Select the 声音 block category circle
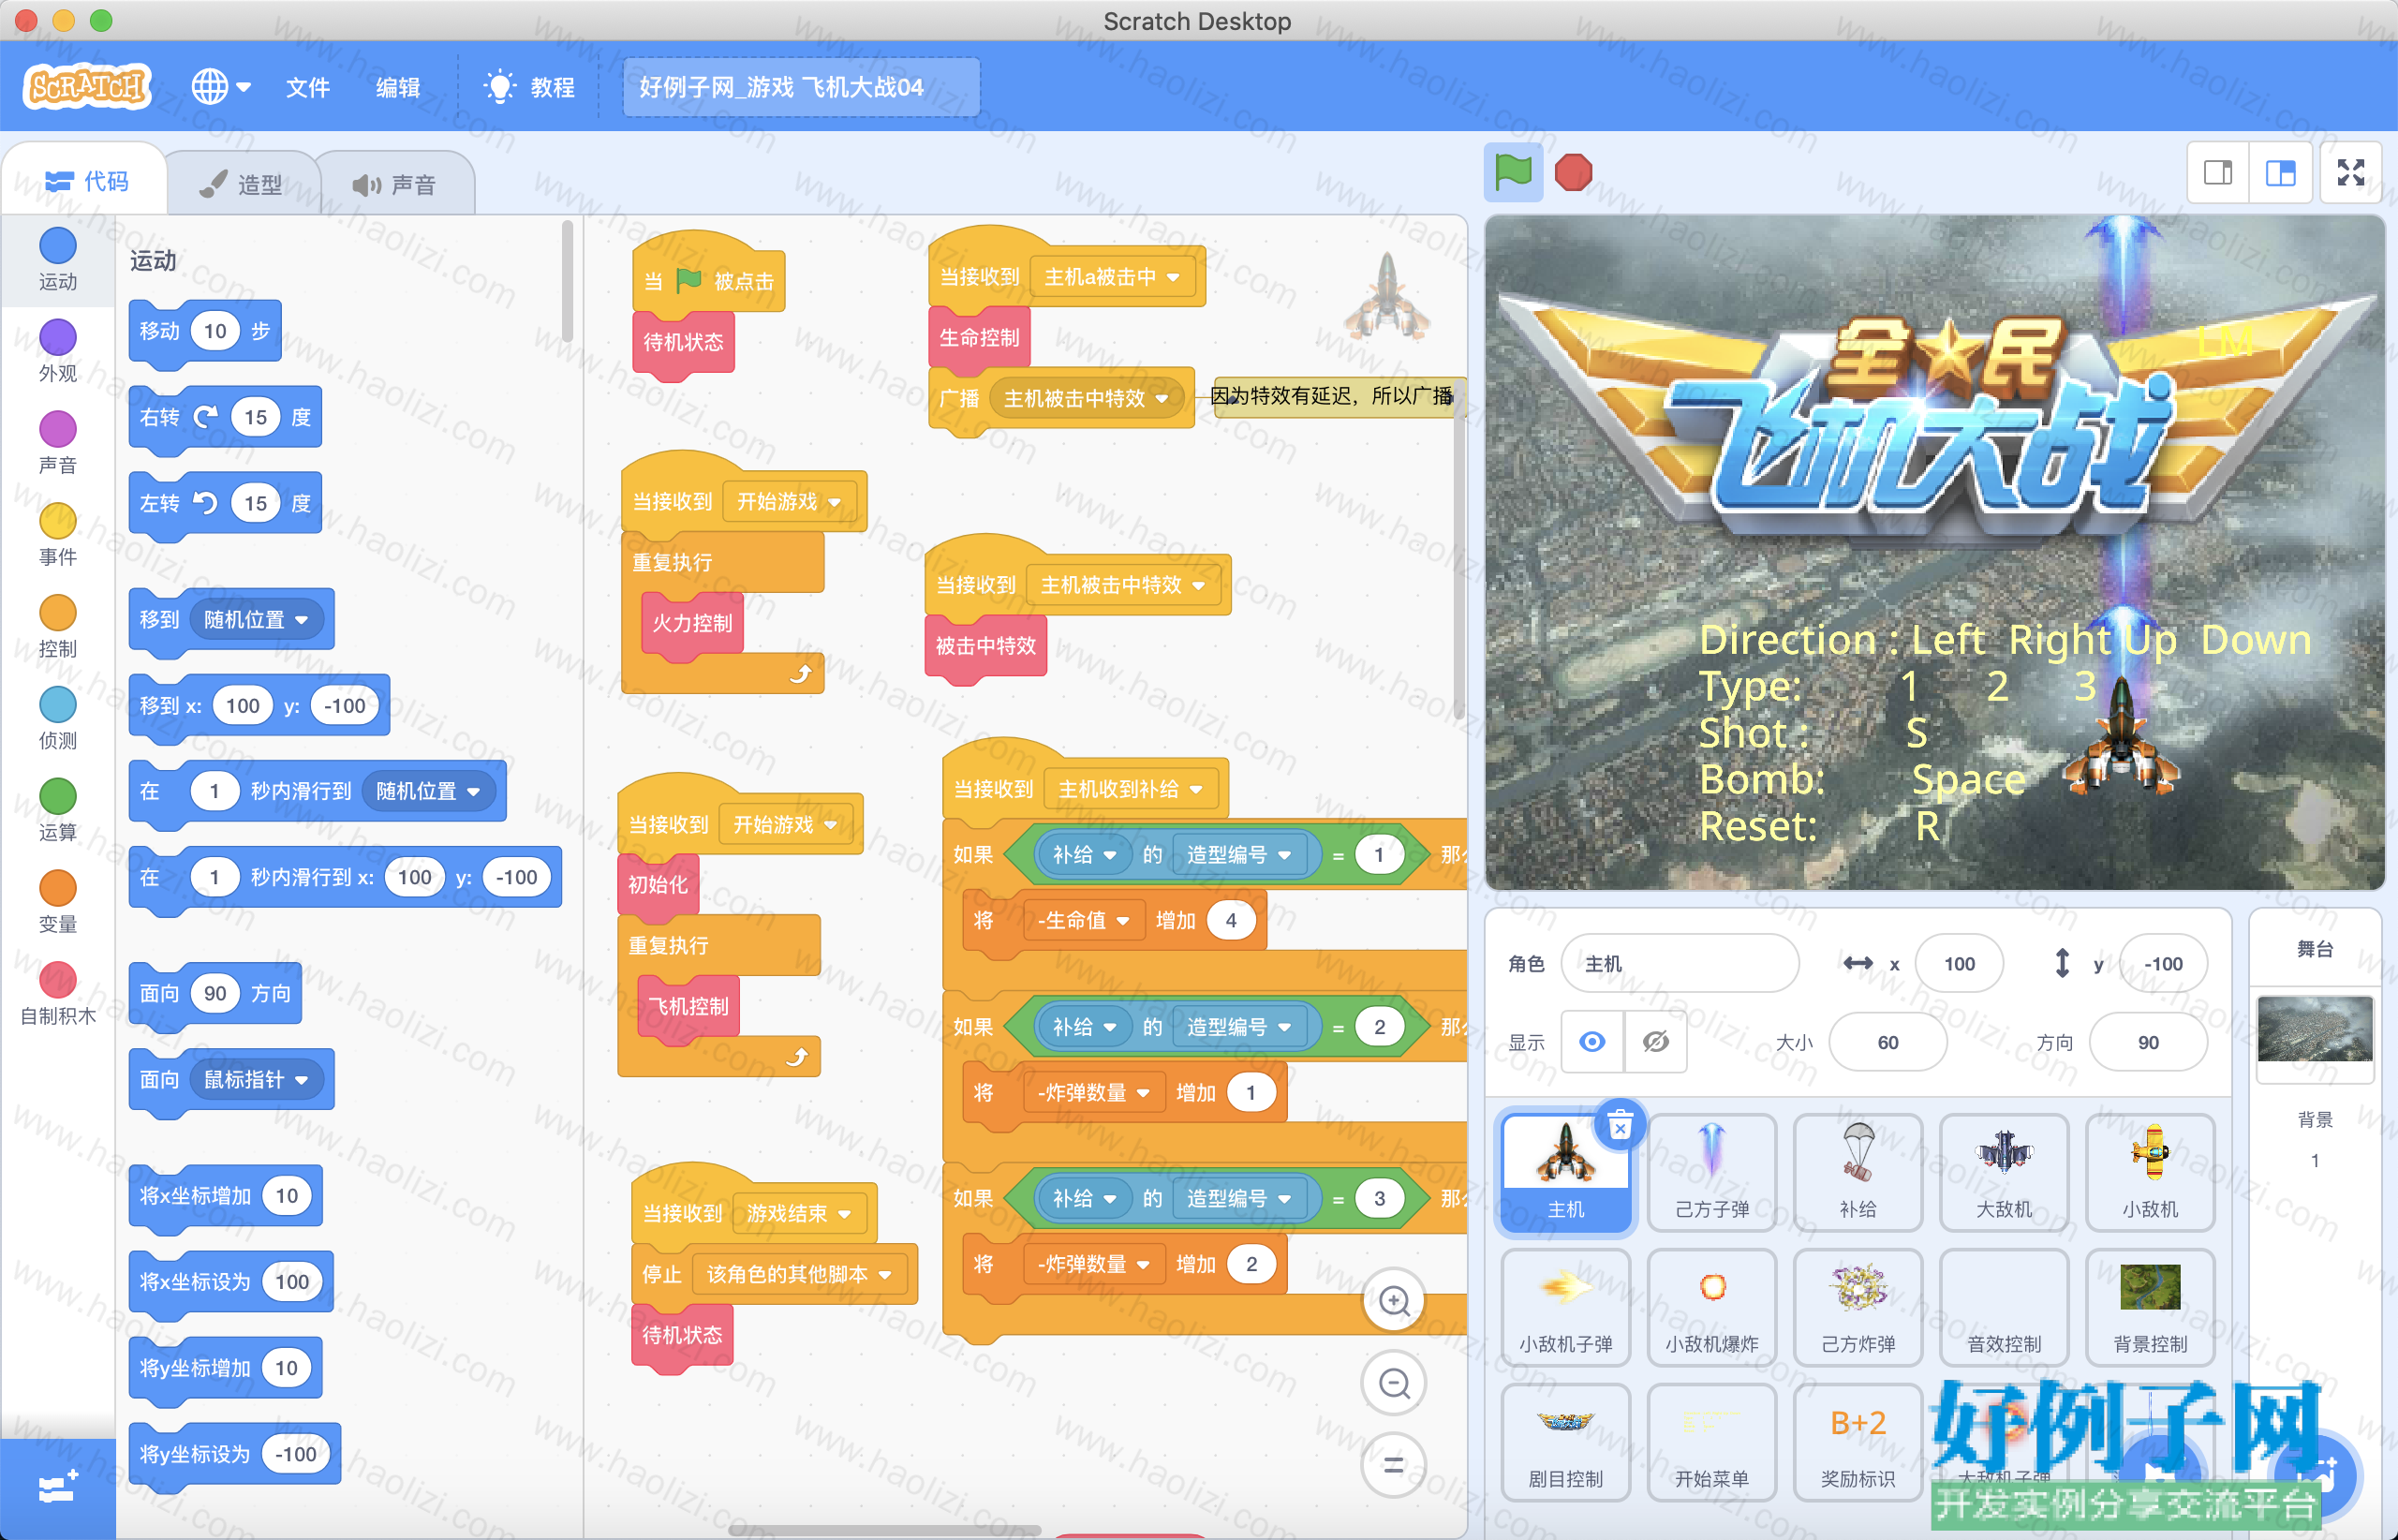 [x=58, y=430]
